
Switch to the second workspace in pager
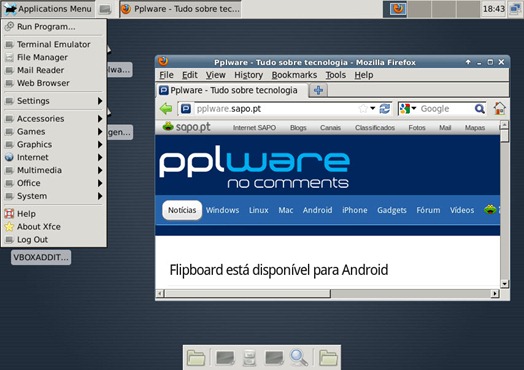pyautogui.click(x=419, y=9)
